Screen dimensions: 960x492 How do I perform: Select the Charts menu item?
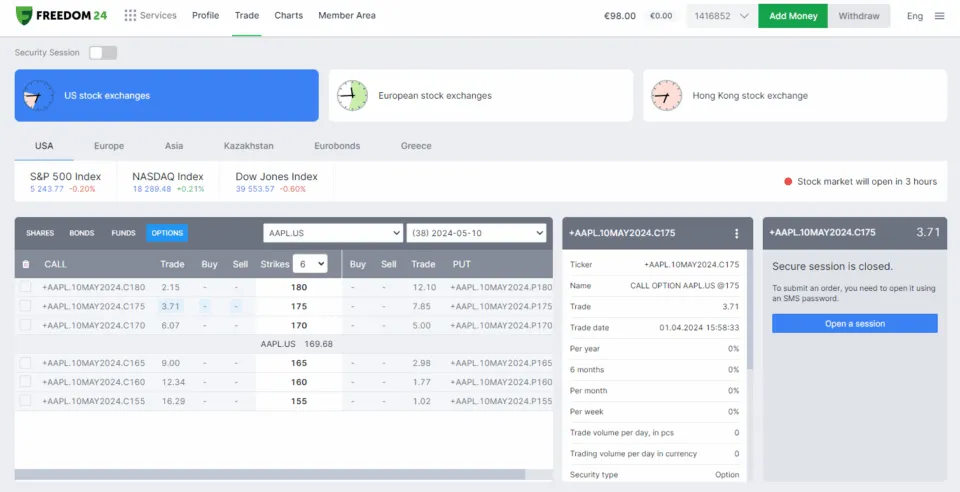click(288, 16)
